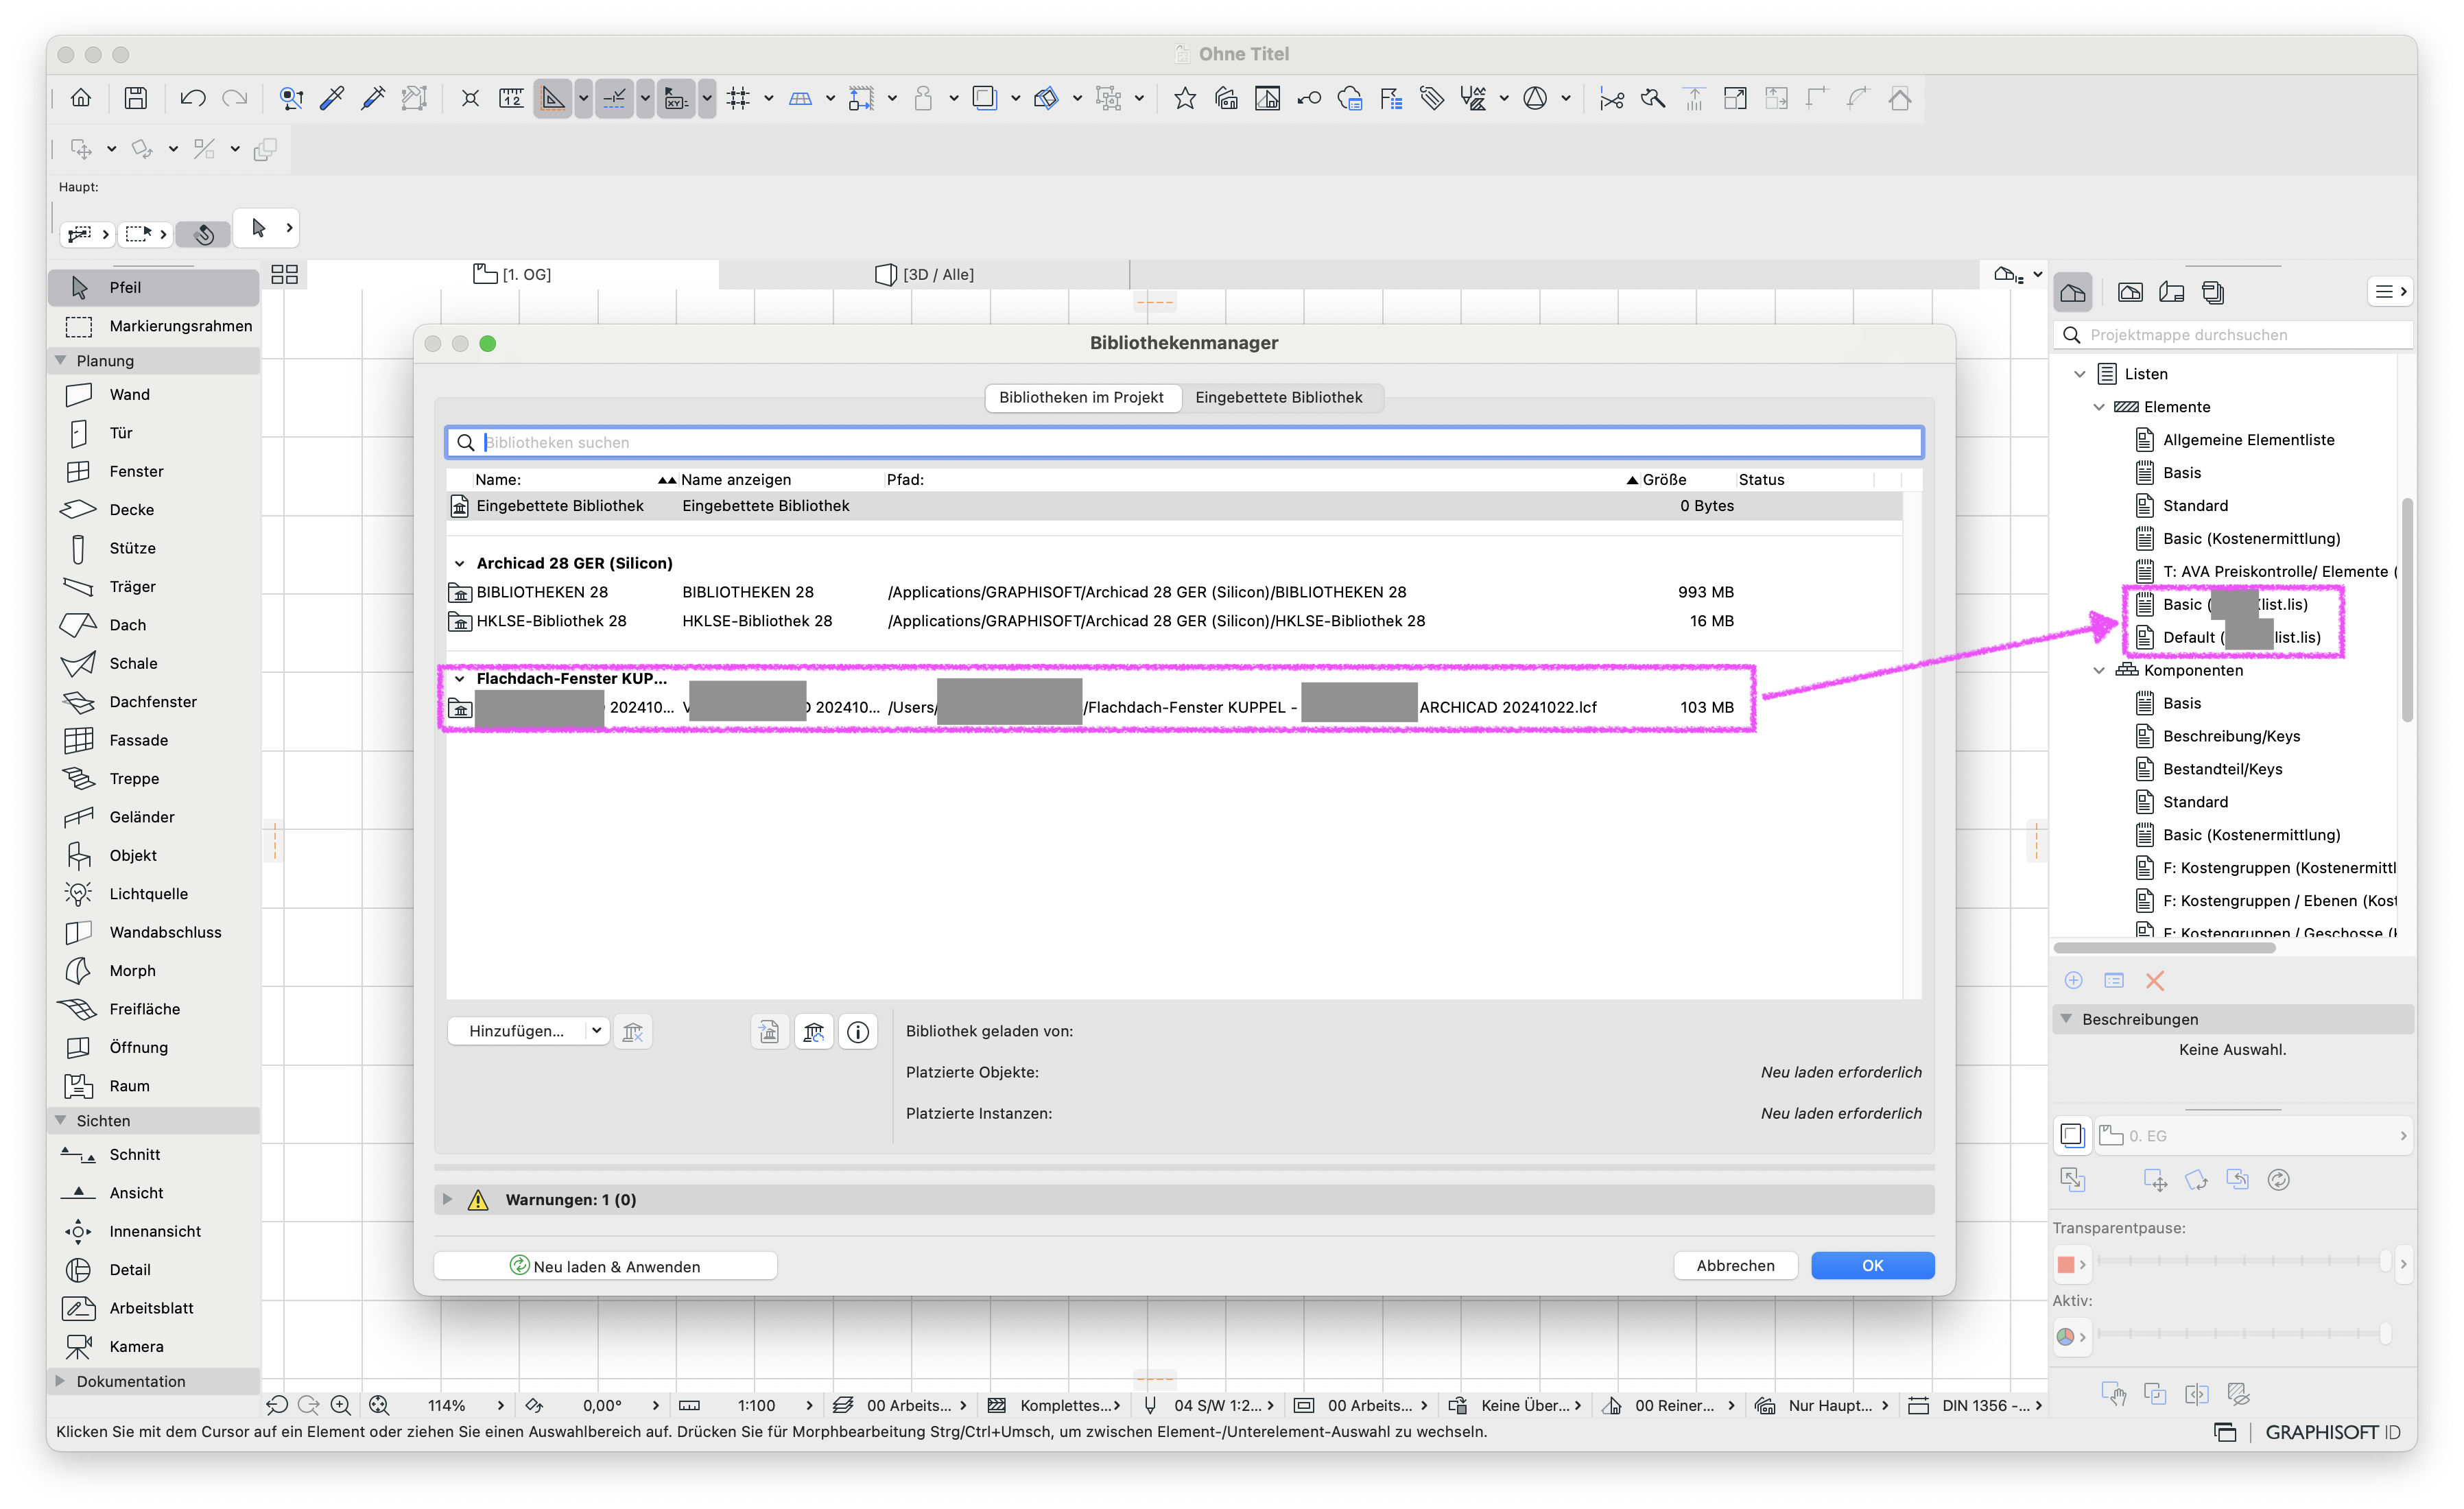
Task: Open the tab overview grid icon
Action: 285,275
